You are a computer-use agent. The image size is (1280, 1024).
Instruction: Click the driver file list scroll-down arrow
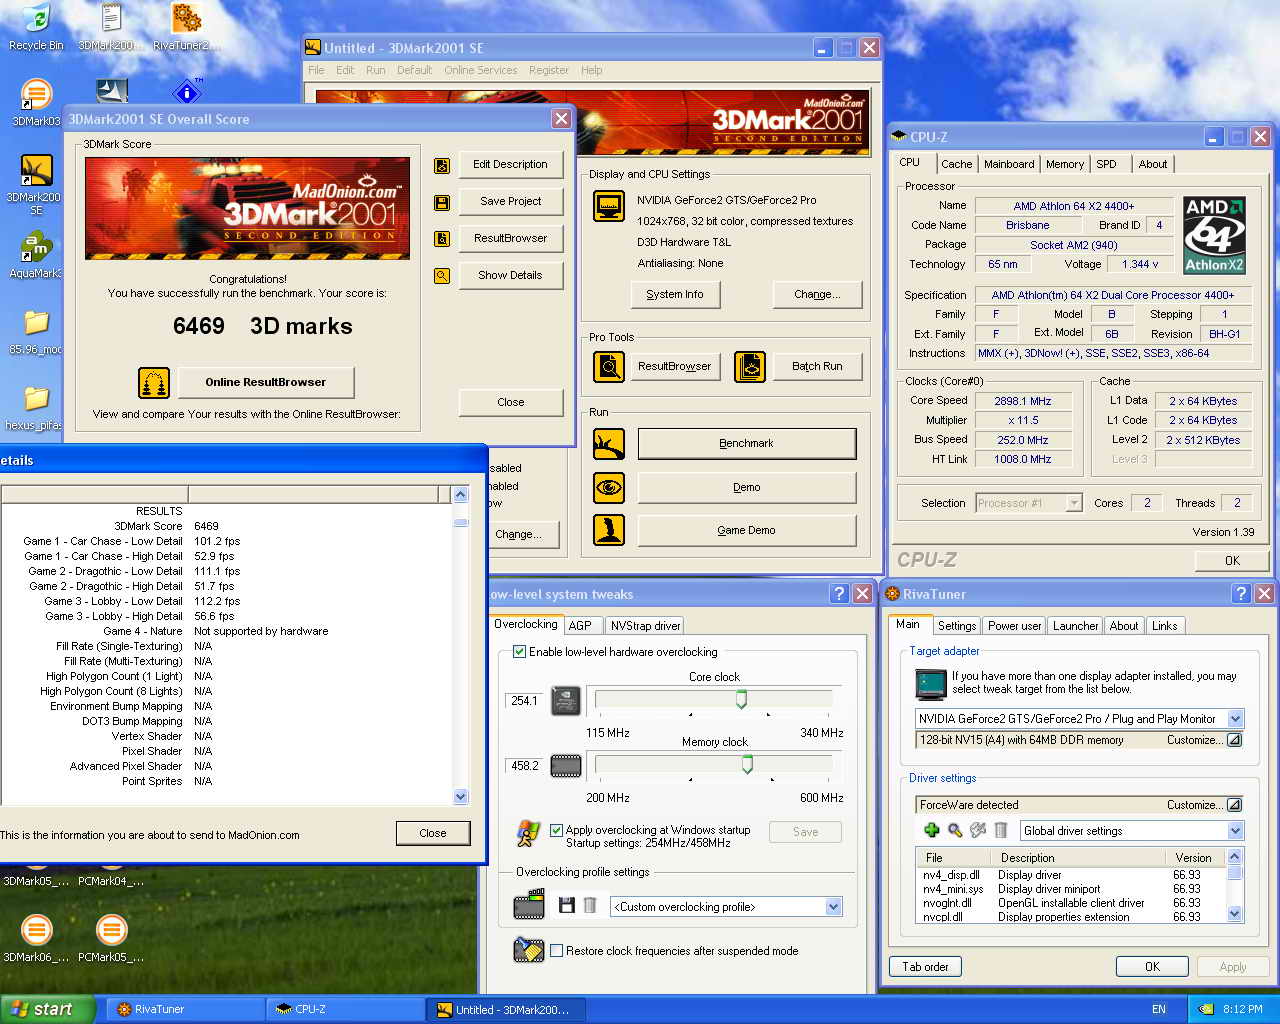[x=1234, y=913]
